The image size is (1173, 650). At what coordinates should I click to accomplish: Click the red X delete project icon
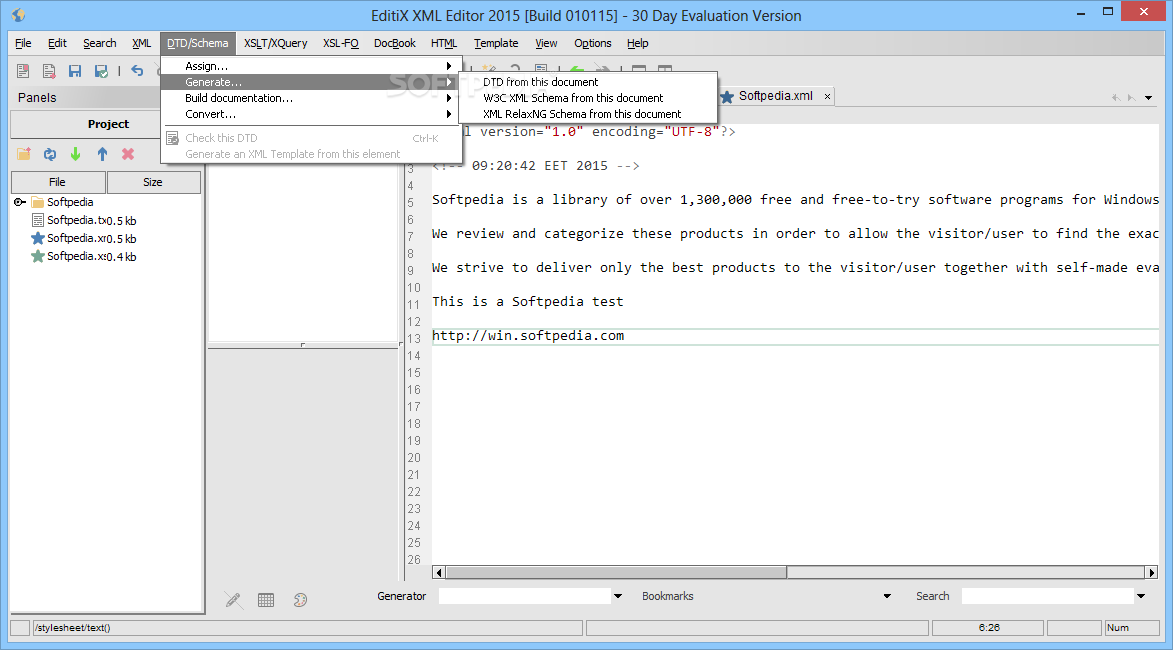point(128,154)
